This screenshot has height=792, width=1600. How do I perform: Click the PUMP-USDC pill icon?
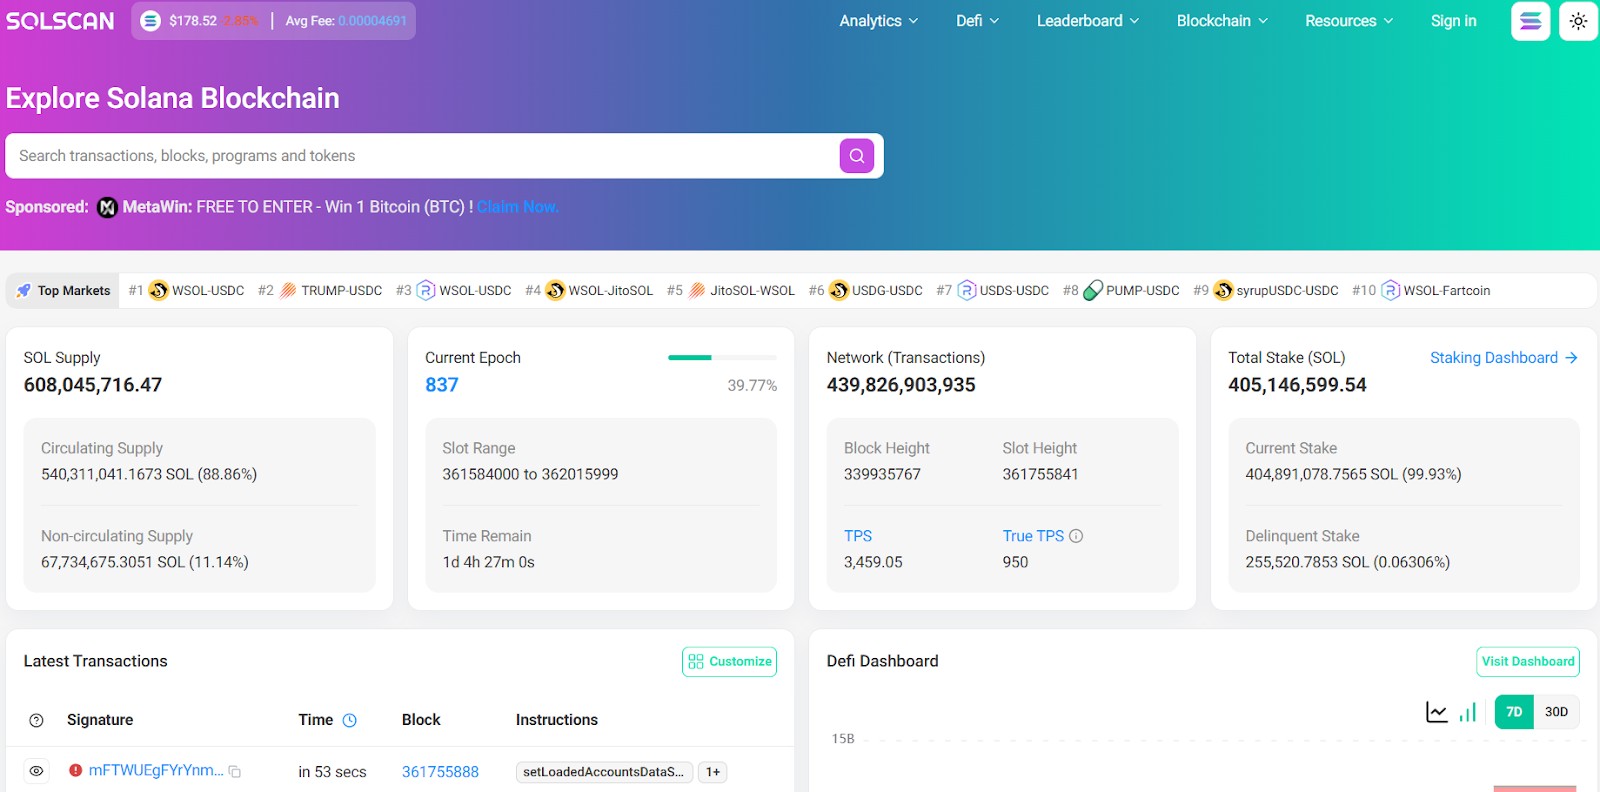pyautogui.click(x=1093, y=291)
